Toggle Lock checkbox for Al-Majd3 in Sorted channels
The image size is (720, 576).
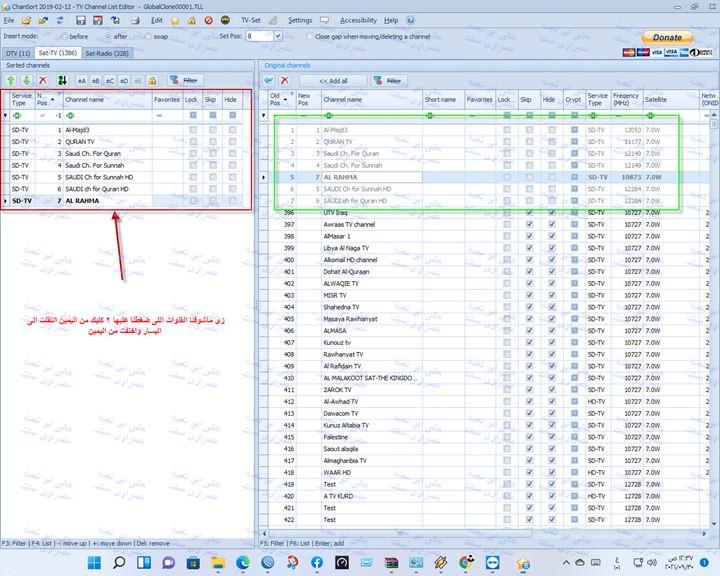pos(193,130)
